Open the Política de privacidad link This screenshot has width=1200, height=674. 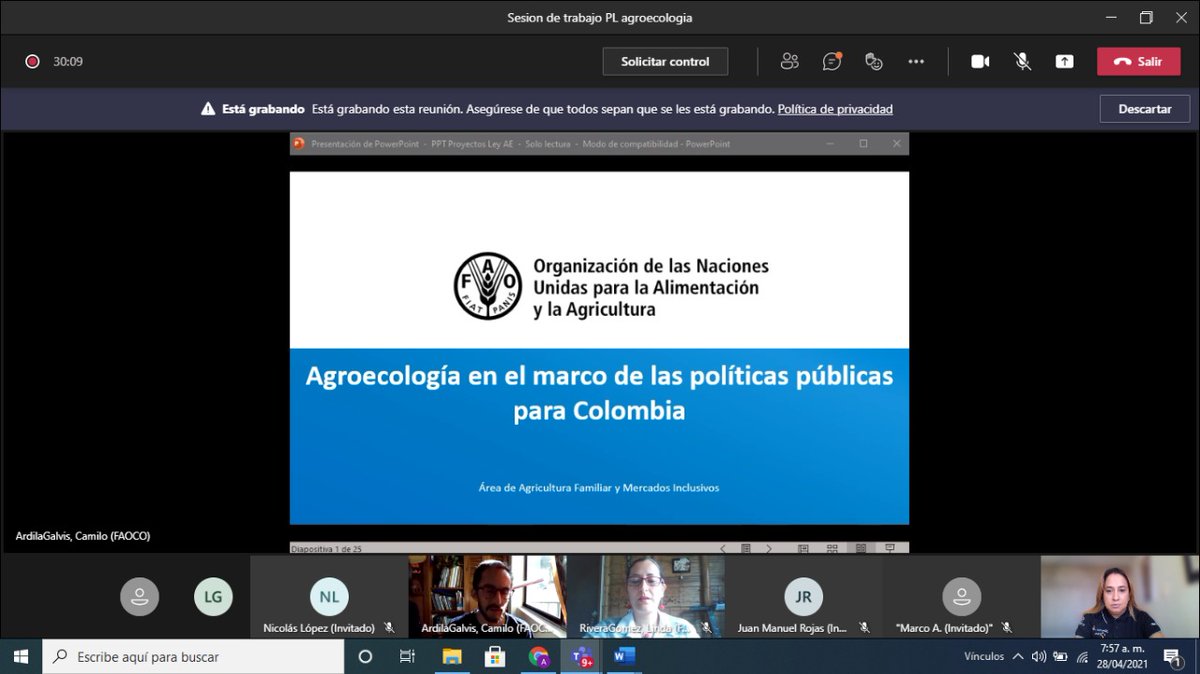point(835,109)
